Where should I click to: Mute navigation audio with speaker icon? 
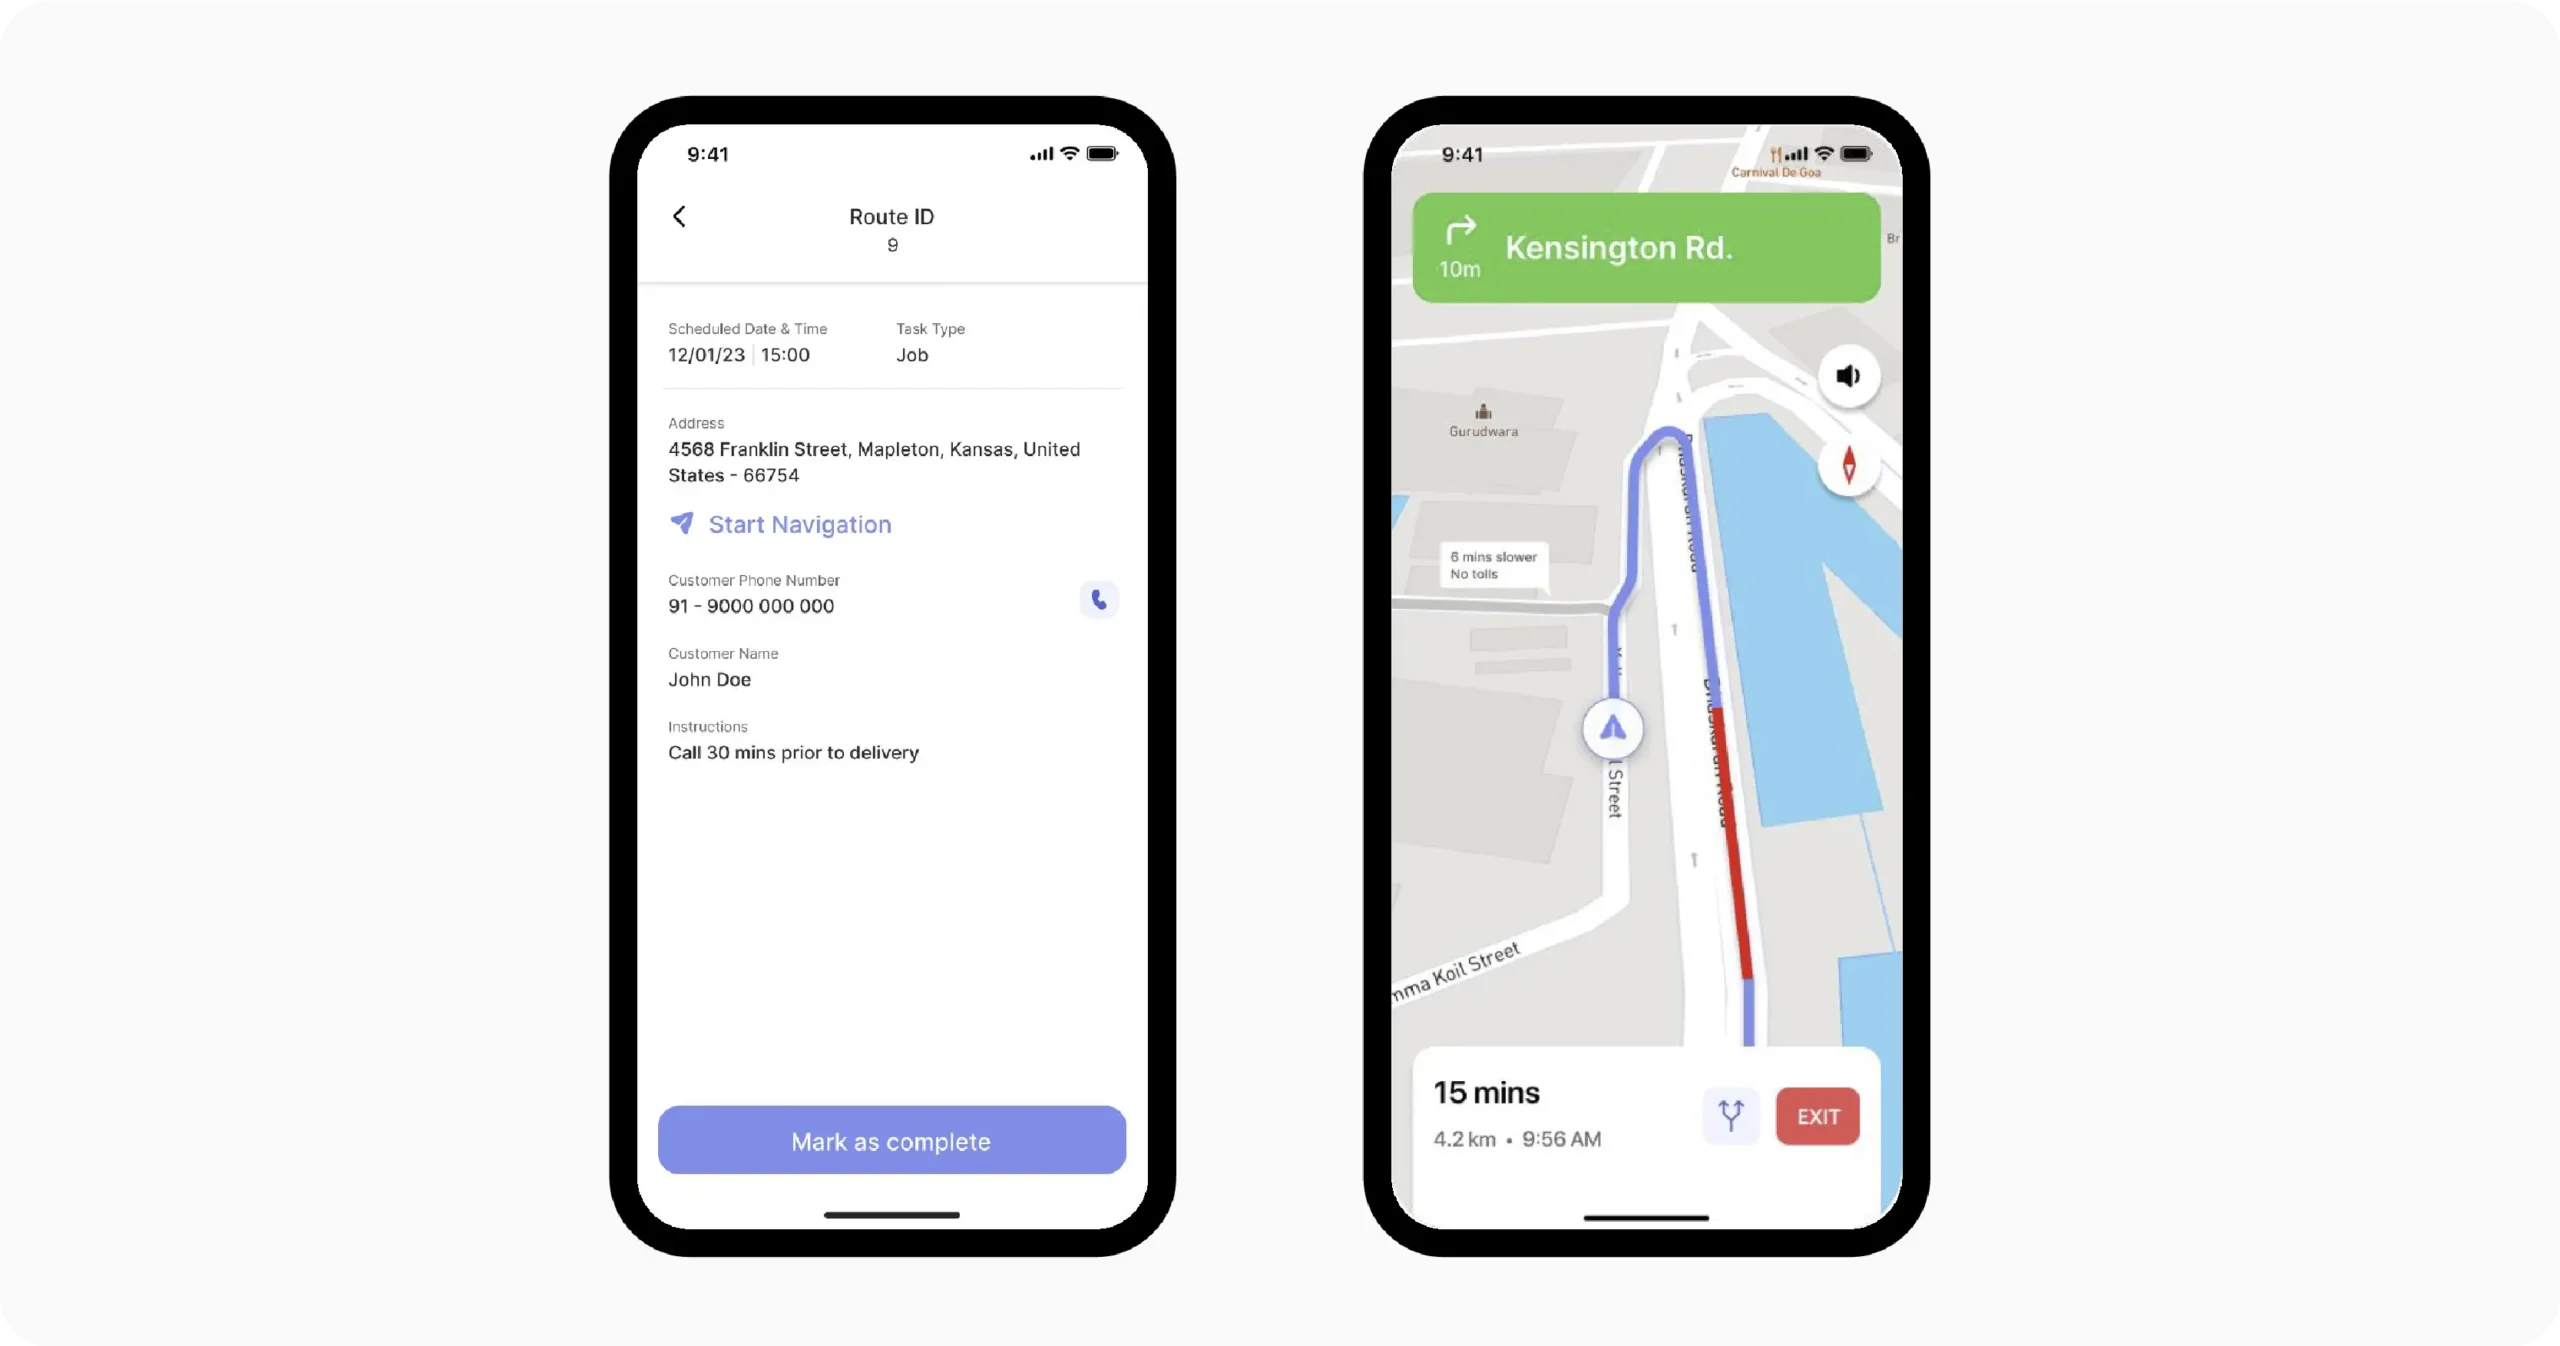1847,374
